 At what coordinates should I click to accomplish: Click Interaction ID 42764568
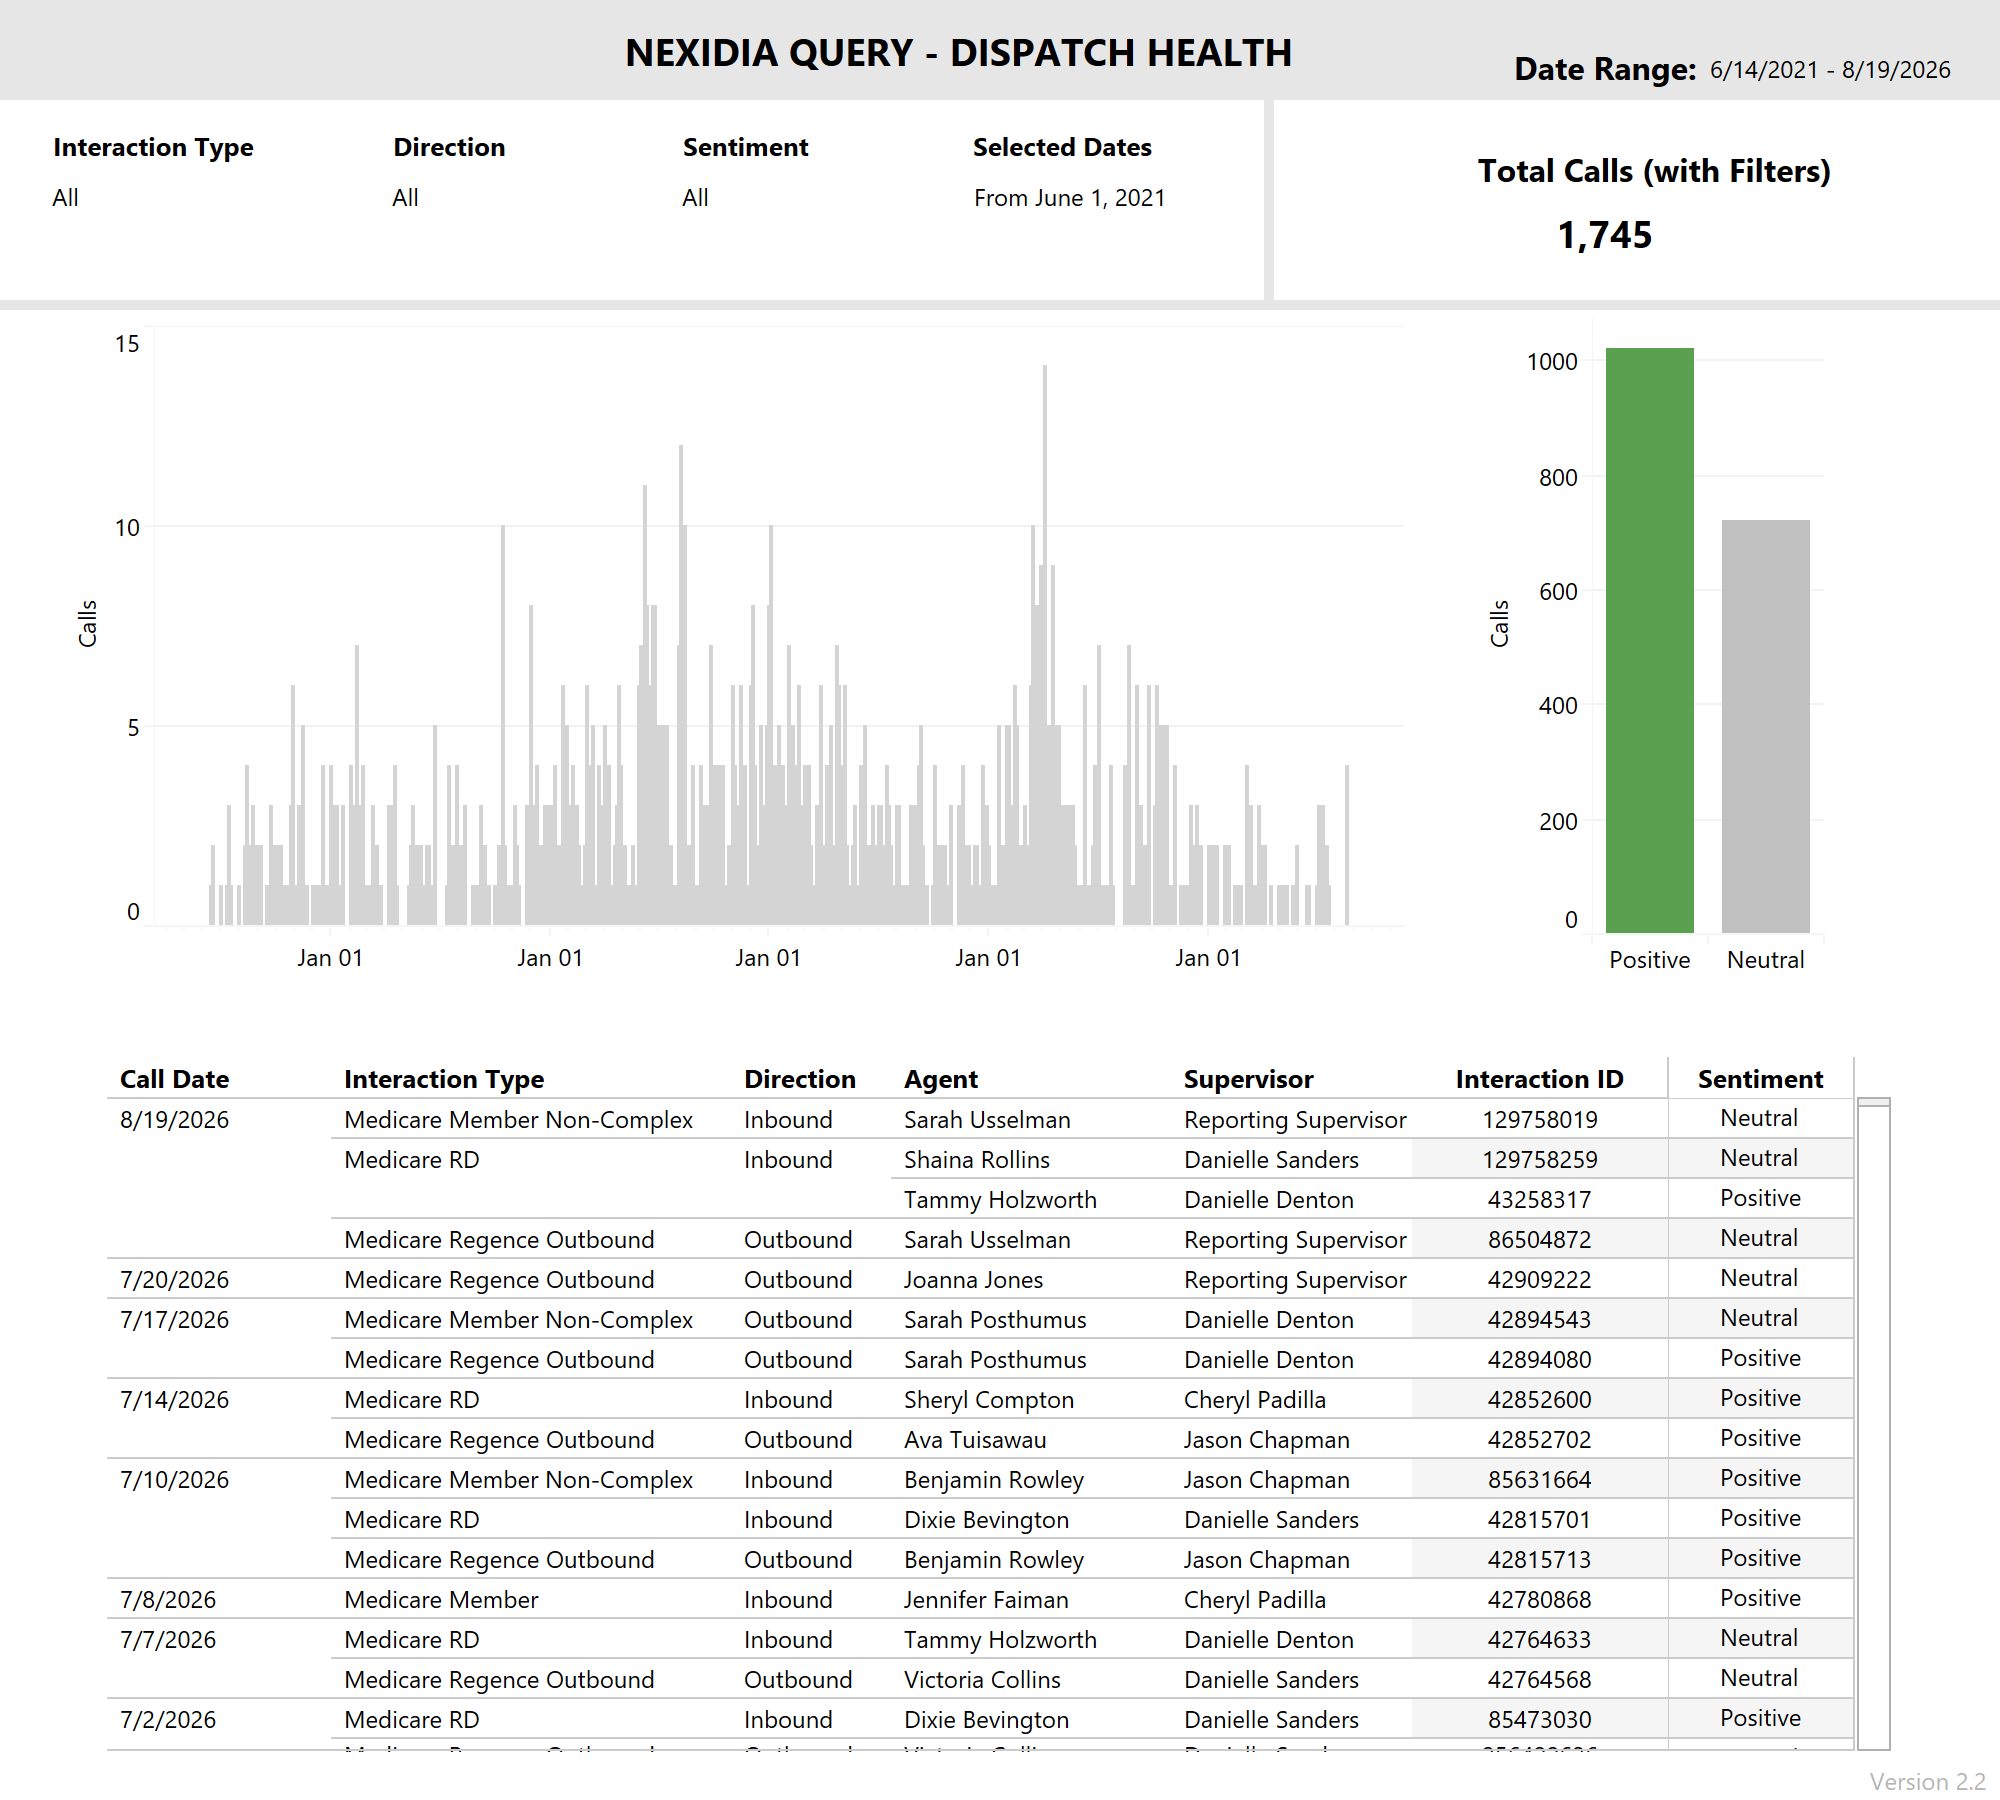pos(1539,1679)
